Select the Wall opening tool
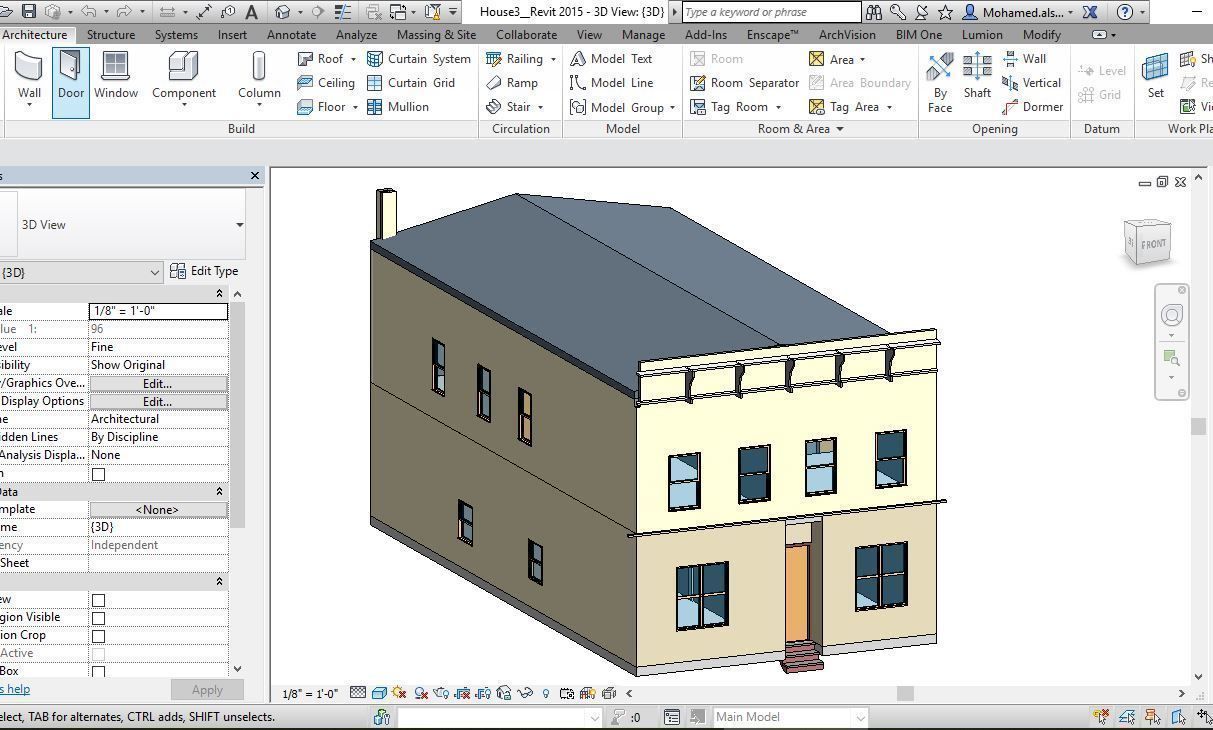Viewport: 1213px width, 730px height. tap(1024, 59)
